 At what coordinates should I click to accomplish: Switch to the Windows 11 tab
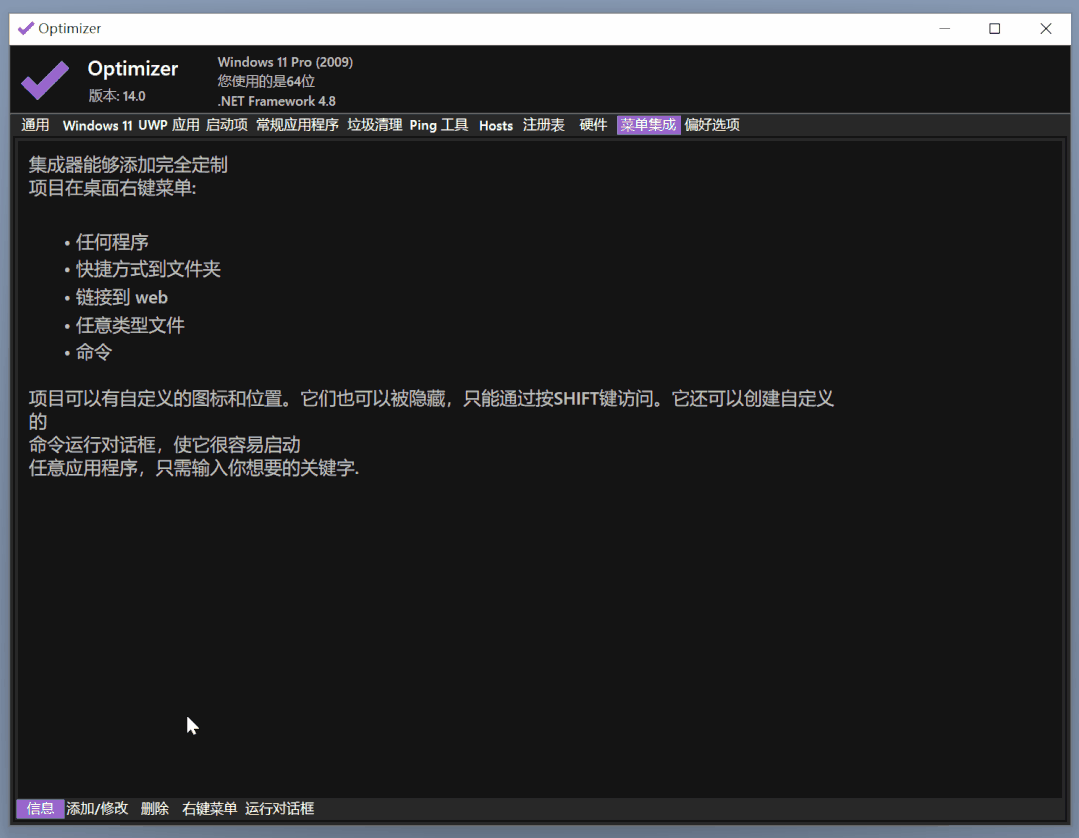click(97, 125)
